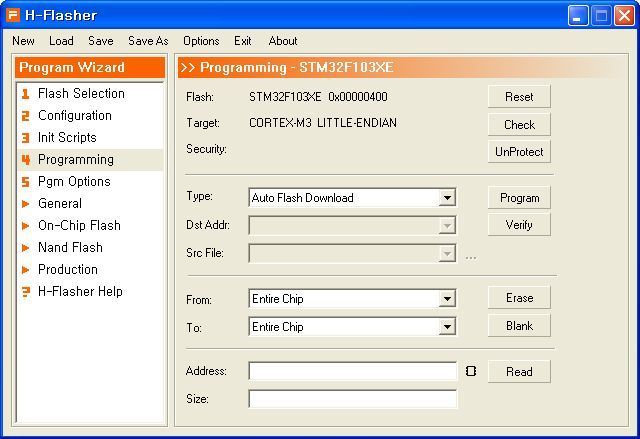Click the Address input field
Viewport: 640px width, 439px height.
[x=353, y=371]
